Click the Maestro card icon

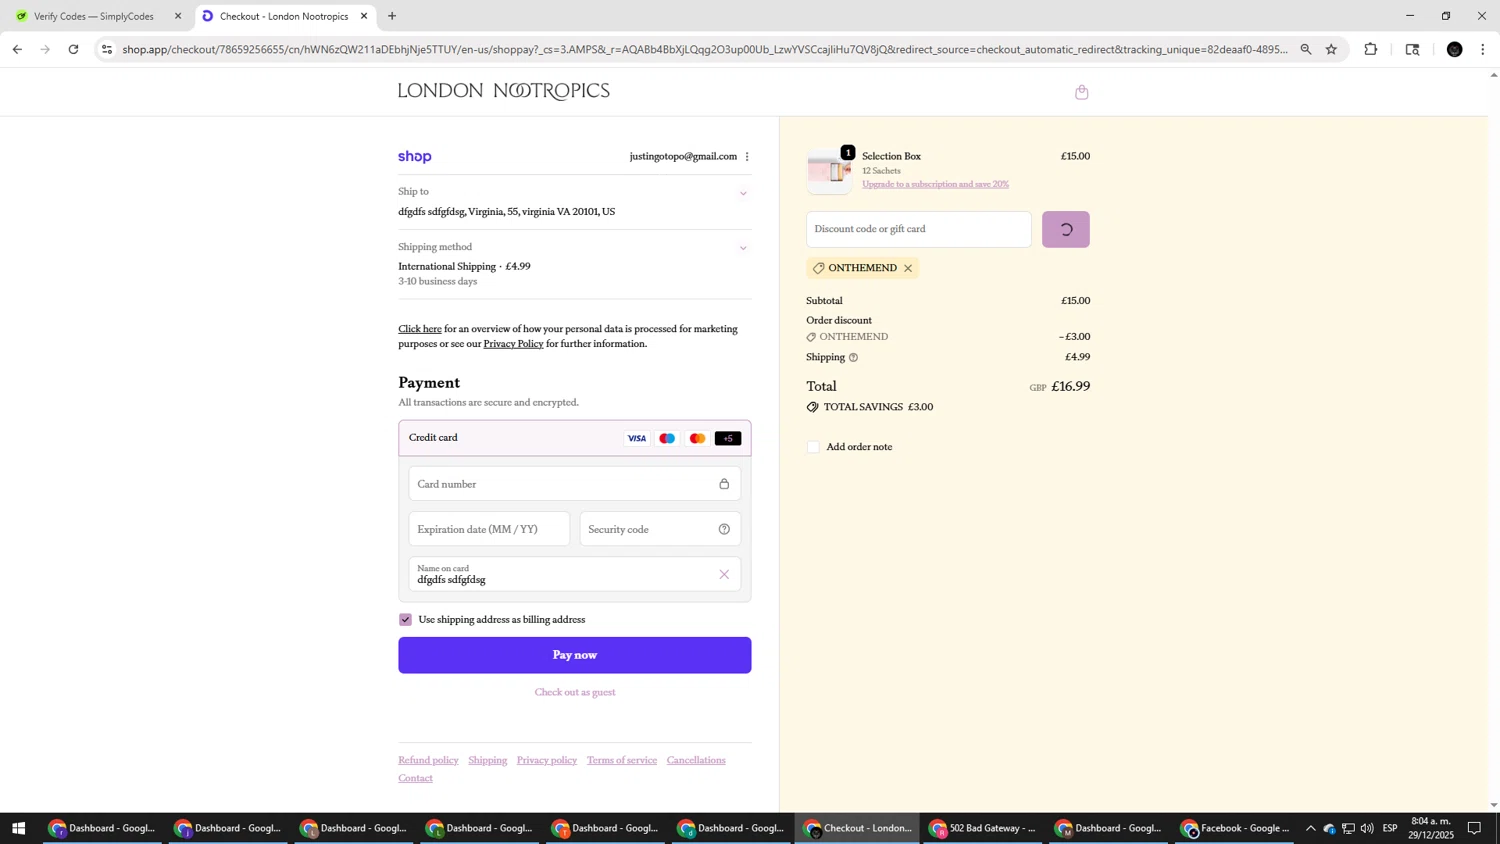[x=667, y=438]
